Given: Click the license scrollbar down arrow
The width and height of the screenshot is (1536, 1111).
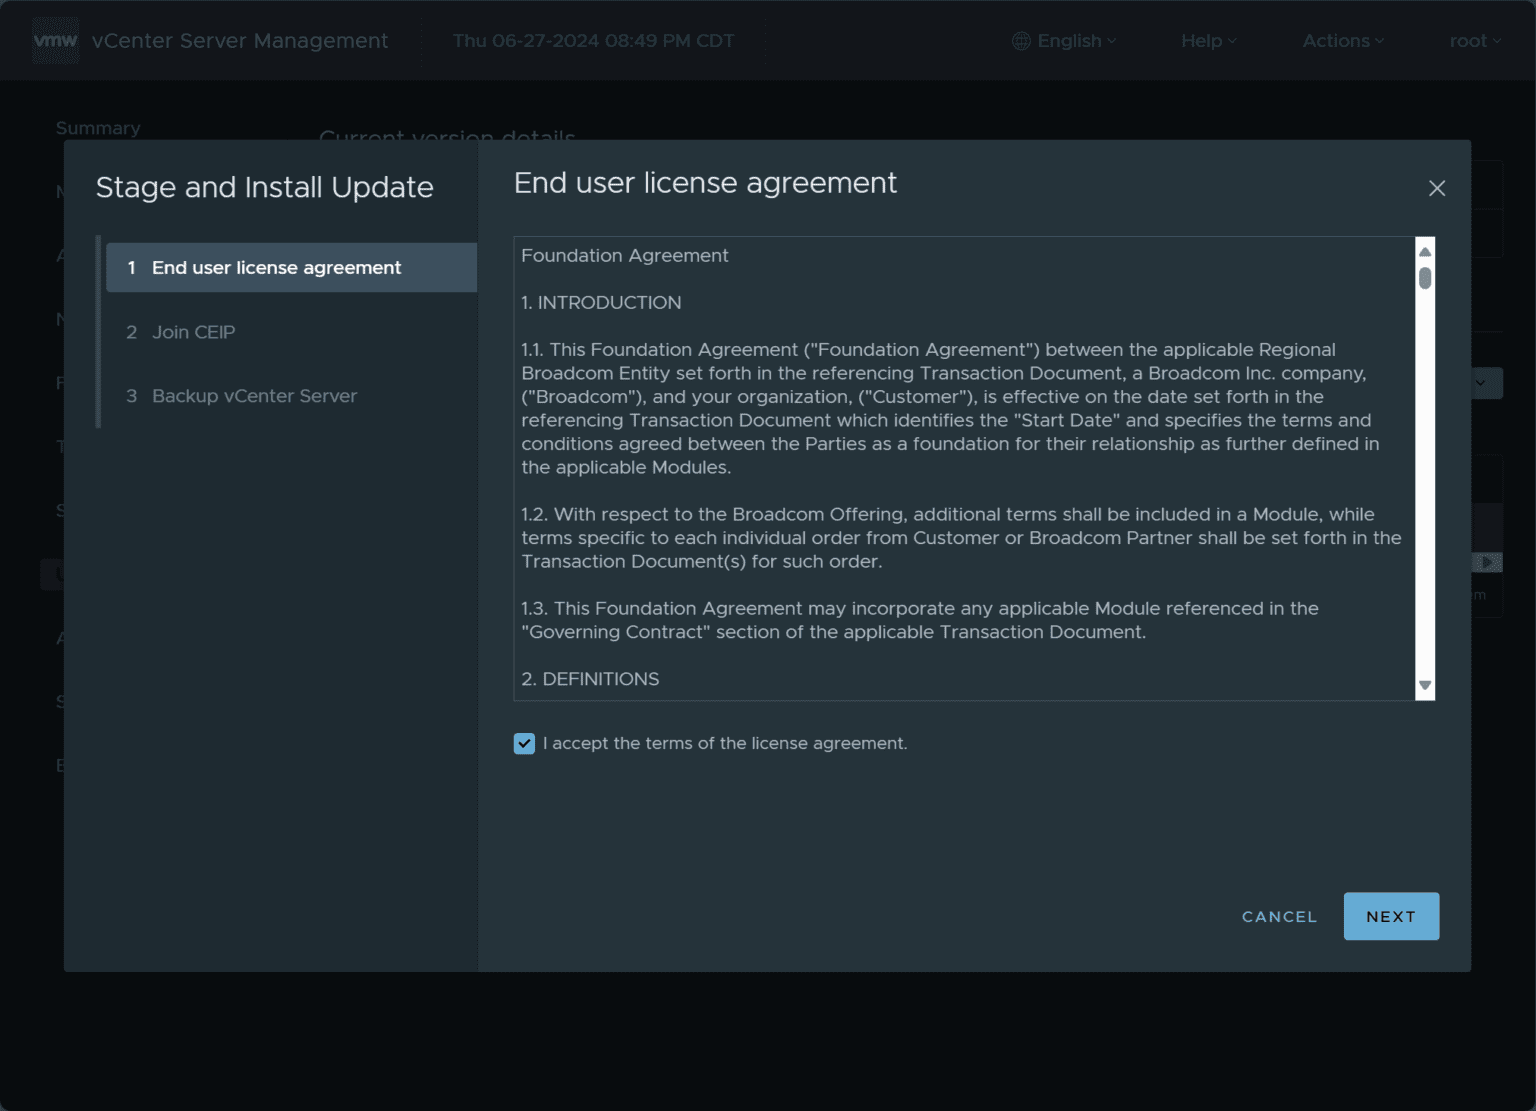Looking at the screenshot, I should [1425, 686].
